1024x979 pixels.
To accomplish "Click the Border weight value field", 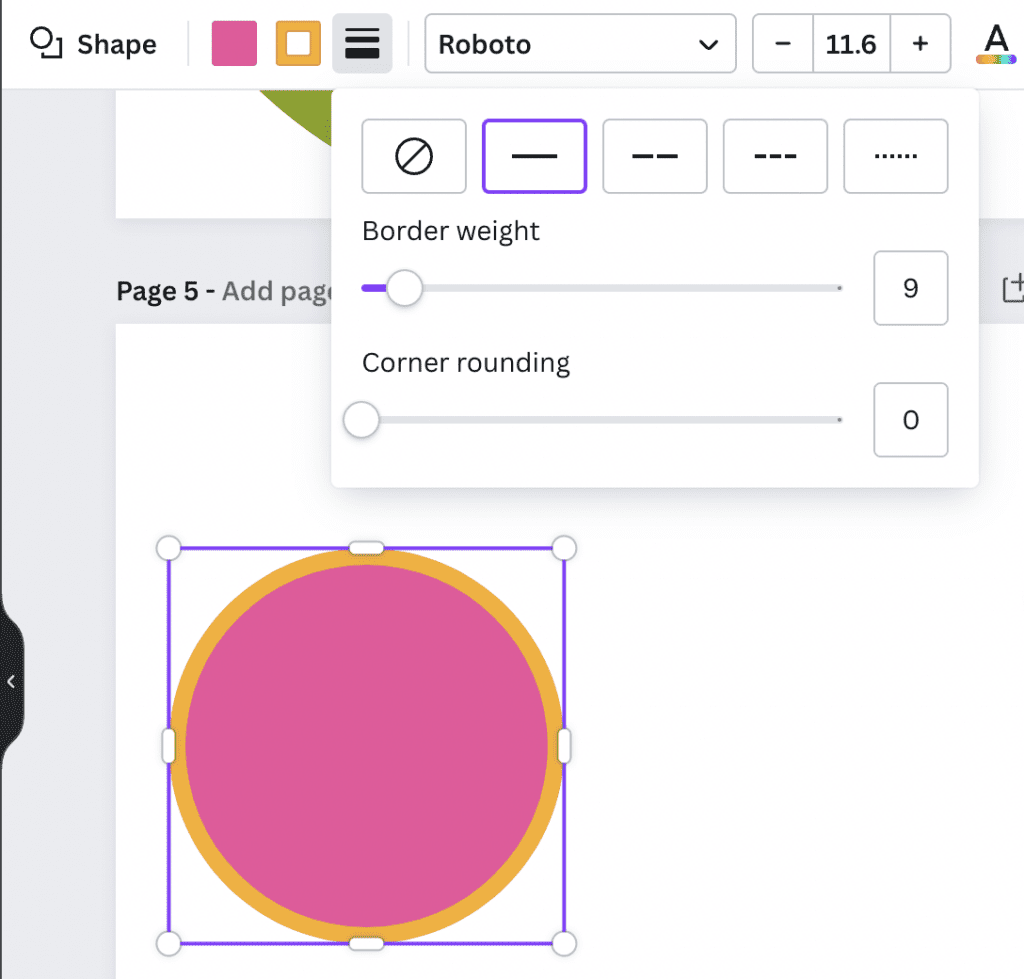I will (x=911, y=288).
